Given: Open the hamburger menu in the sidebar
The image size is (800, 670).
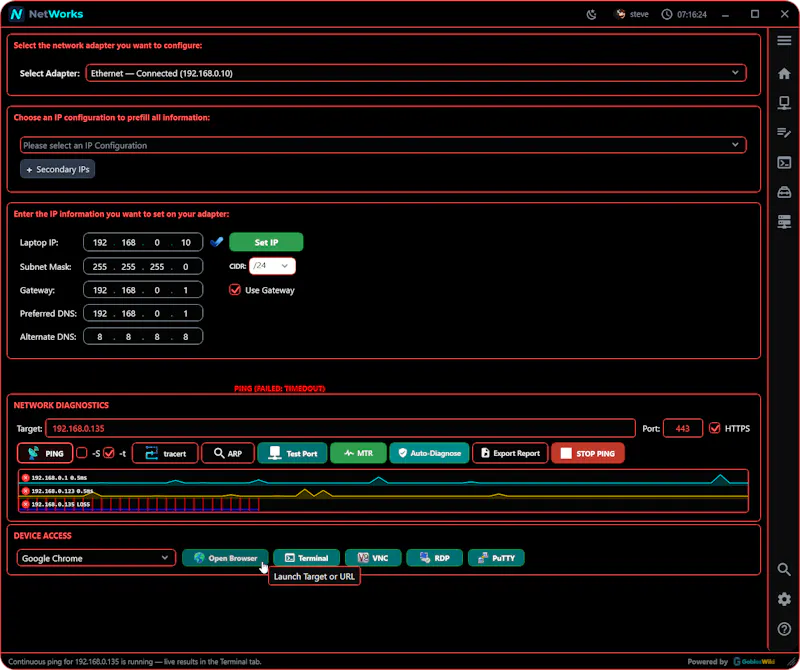Looking at the screenshot, I should pos(784,41).
